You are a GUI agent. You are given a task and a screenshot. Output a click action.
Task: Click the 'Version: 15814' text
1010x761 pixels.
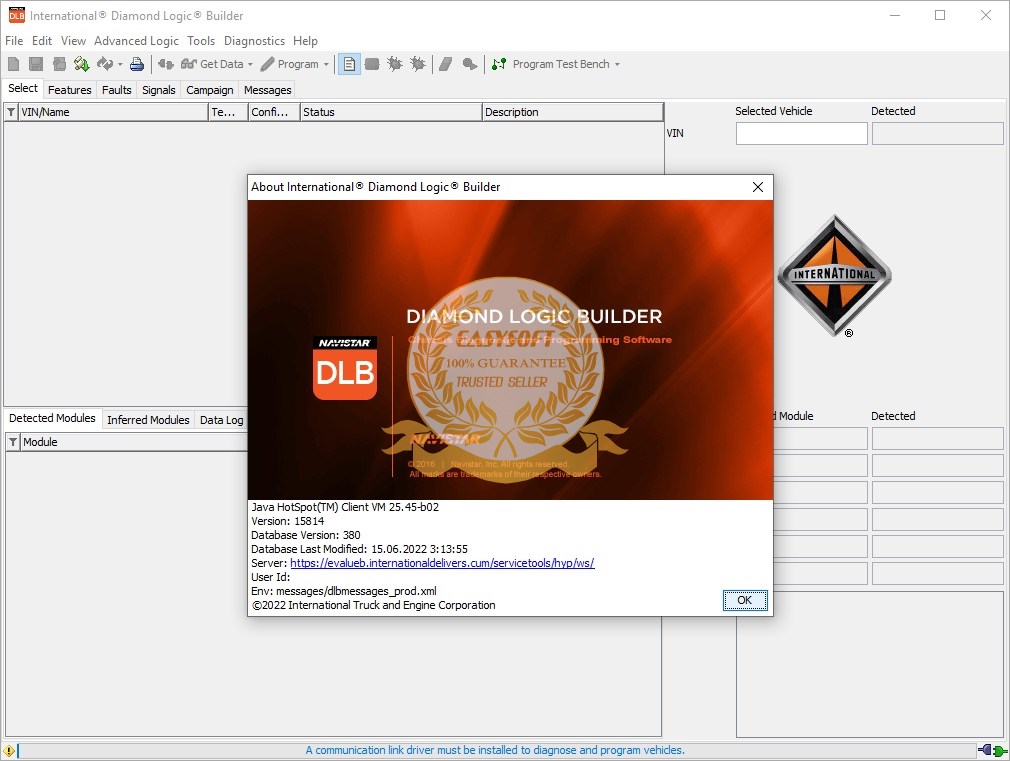288,521
